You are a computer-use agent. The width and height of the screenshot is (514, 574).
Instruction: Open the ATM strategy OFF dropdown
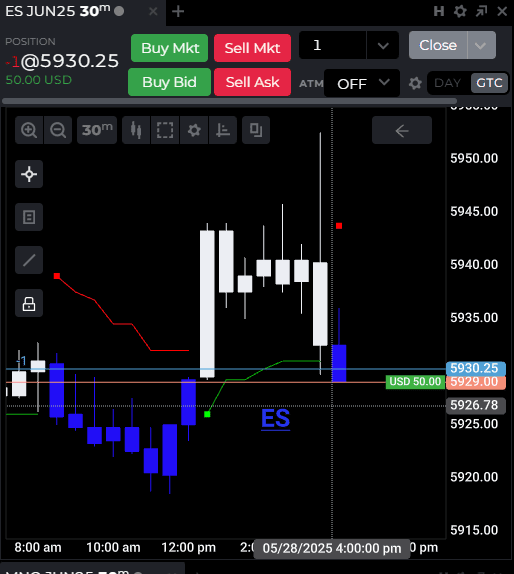click(362, 83)
